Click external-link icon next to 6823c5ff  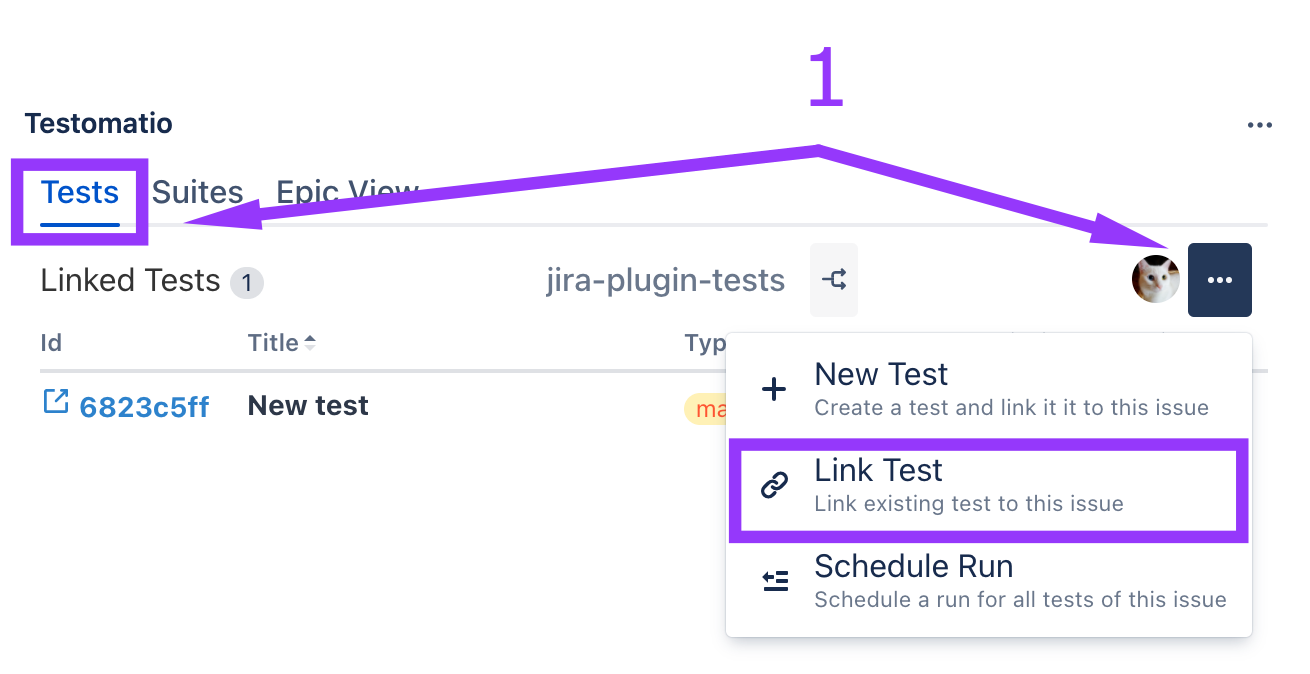(x=56, y=402)
